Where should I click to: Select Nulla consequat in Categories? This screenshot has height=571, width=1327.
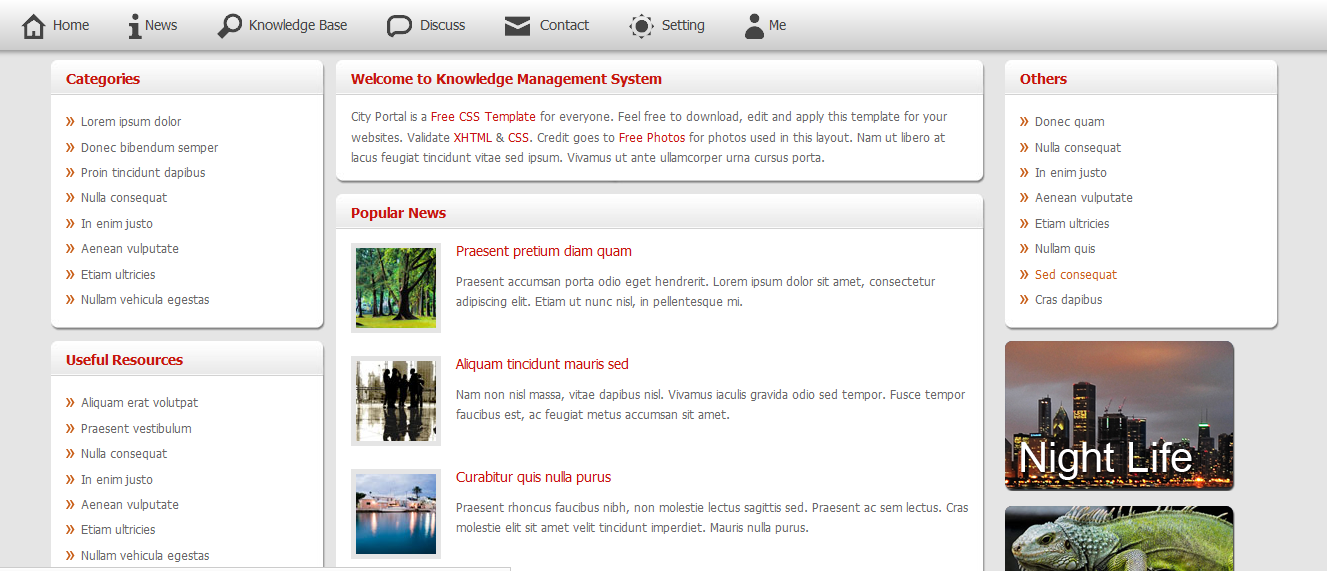(124, 198)
